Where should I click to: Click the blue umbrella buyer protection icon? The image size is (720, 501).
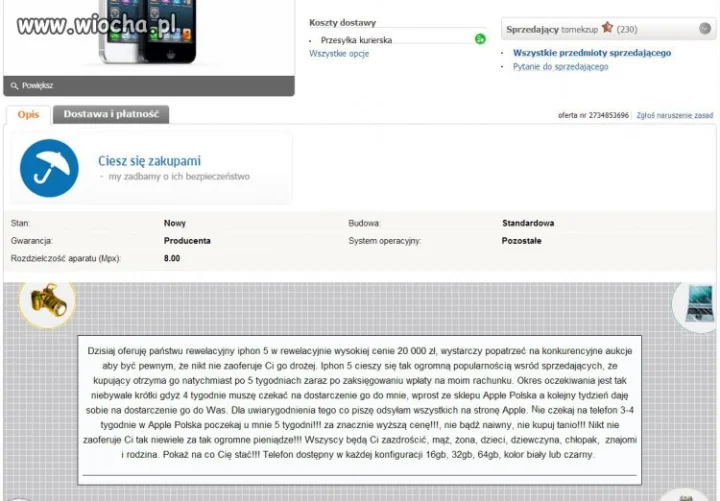[x=49, y=168]
